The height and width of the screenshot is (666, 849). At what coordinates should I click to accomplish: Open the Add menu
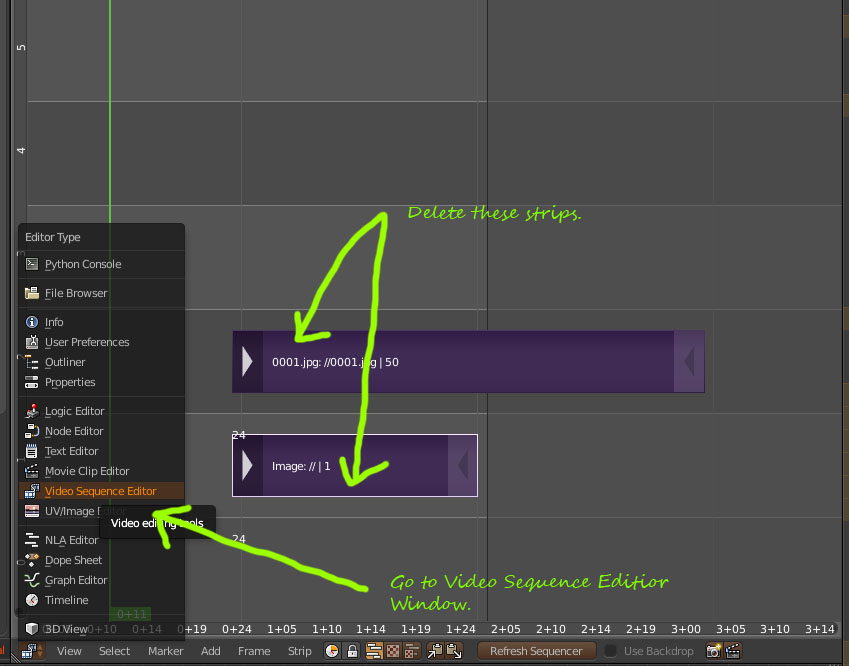pyautogui.click(x=211, y=650)
